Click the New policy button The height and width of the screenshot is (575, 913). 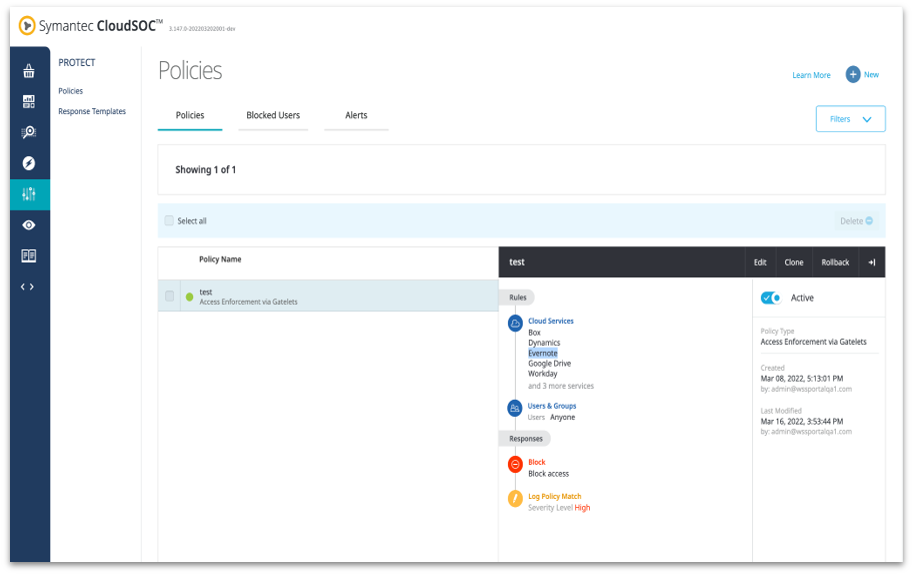click(862, 75)
